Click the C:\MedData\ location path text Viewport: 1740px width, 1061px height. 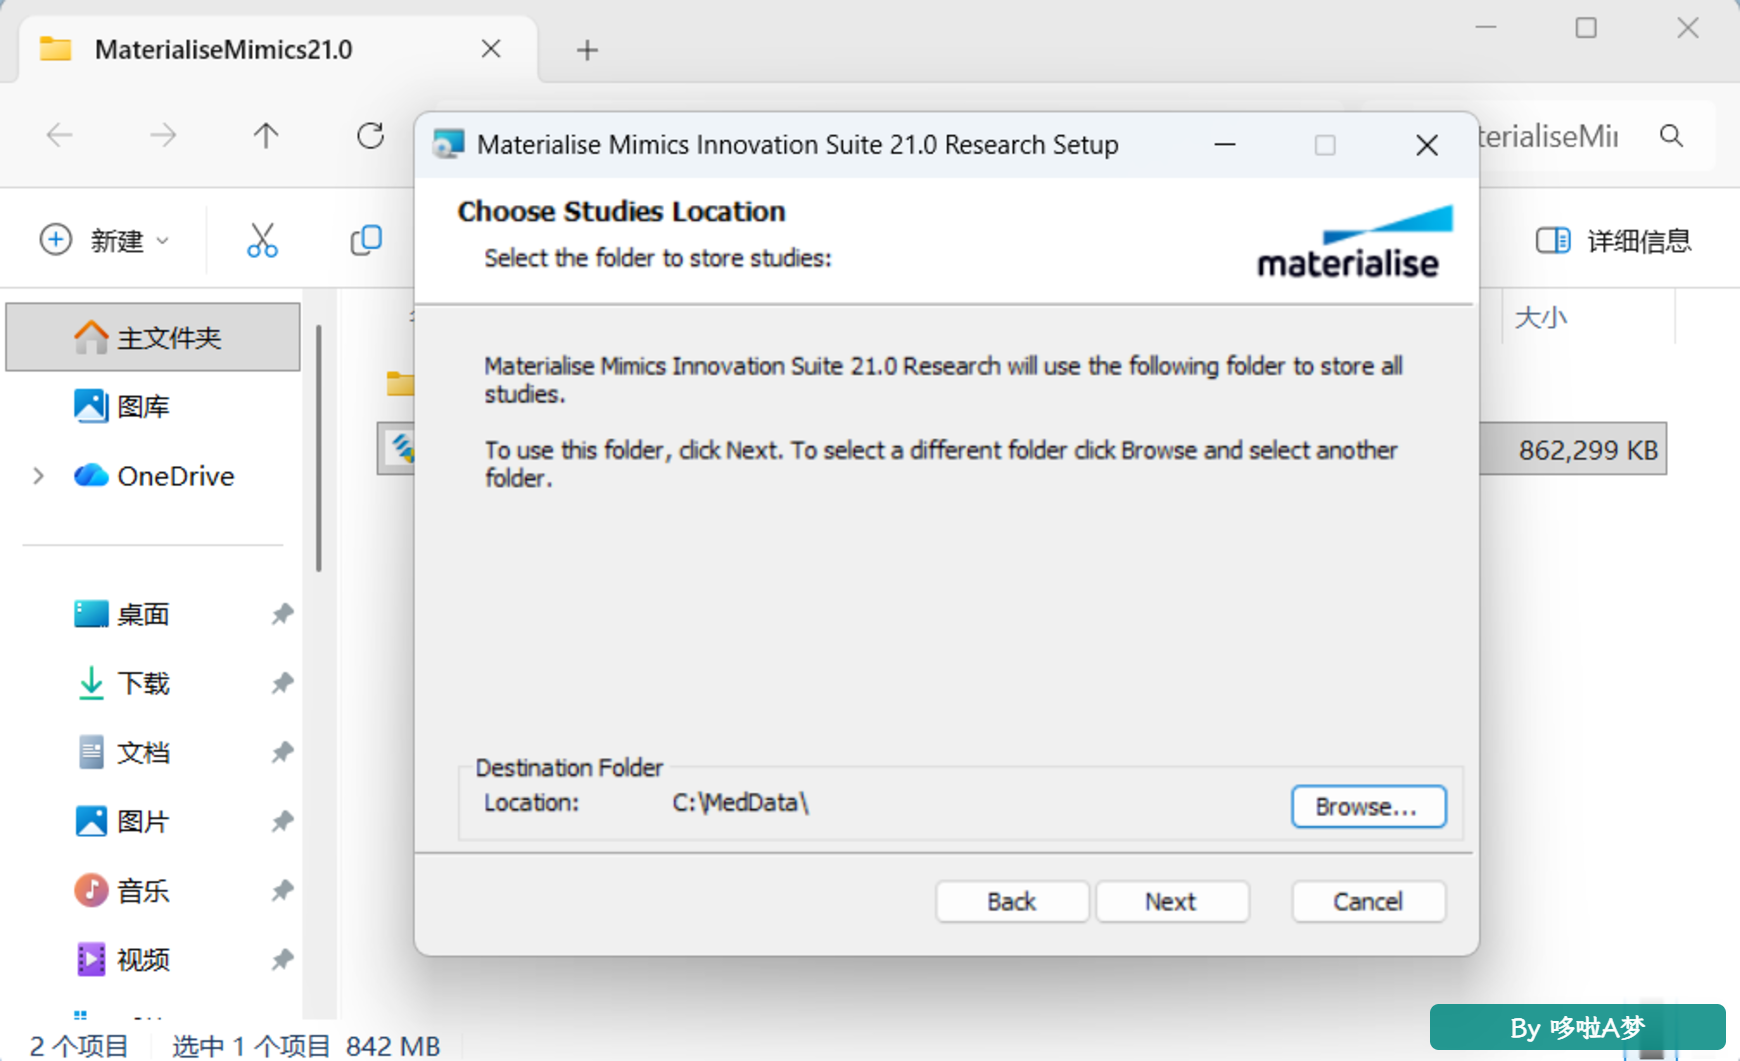(740, 803)
